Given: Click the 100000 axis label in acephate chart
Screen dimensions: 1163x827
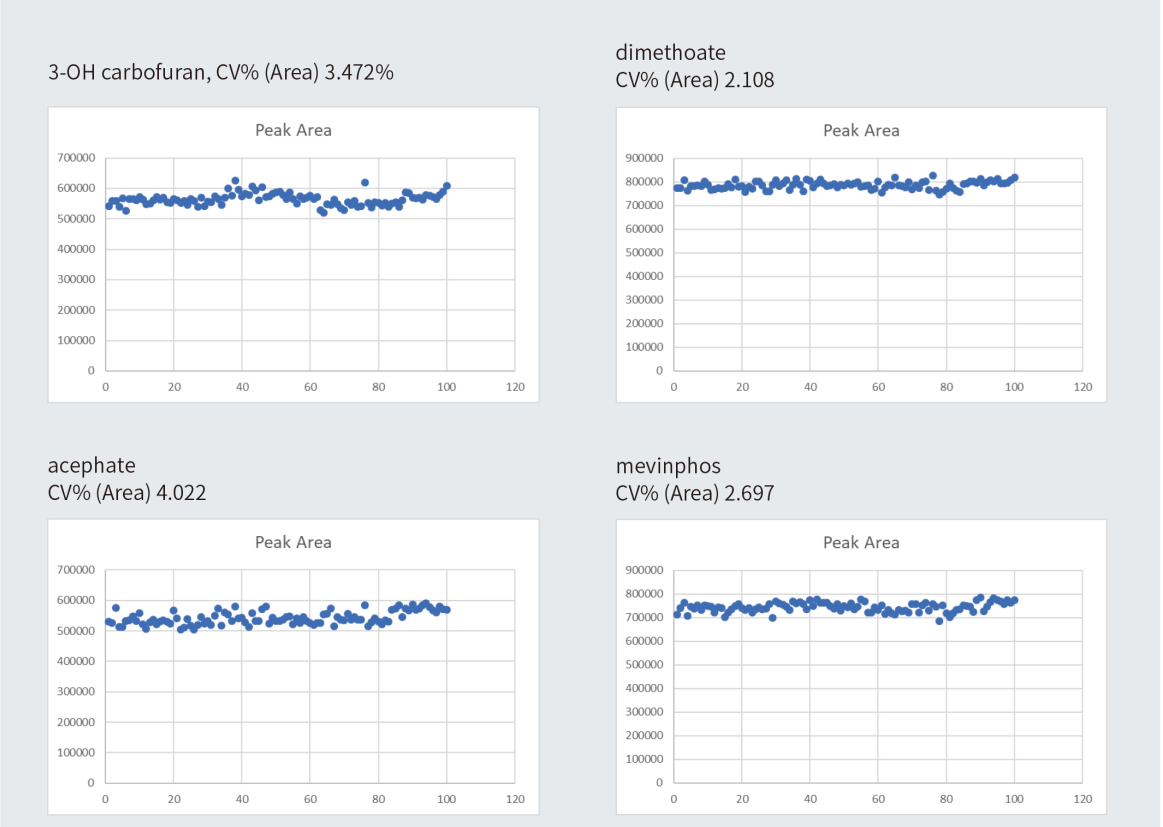Looking at the screenshot, I should pos(74,752).
